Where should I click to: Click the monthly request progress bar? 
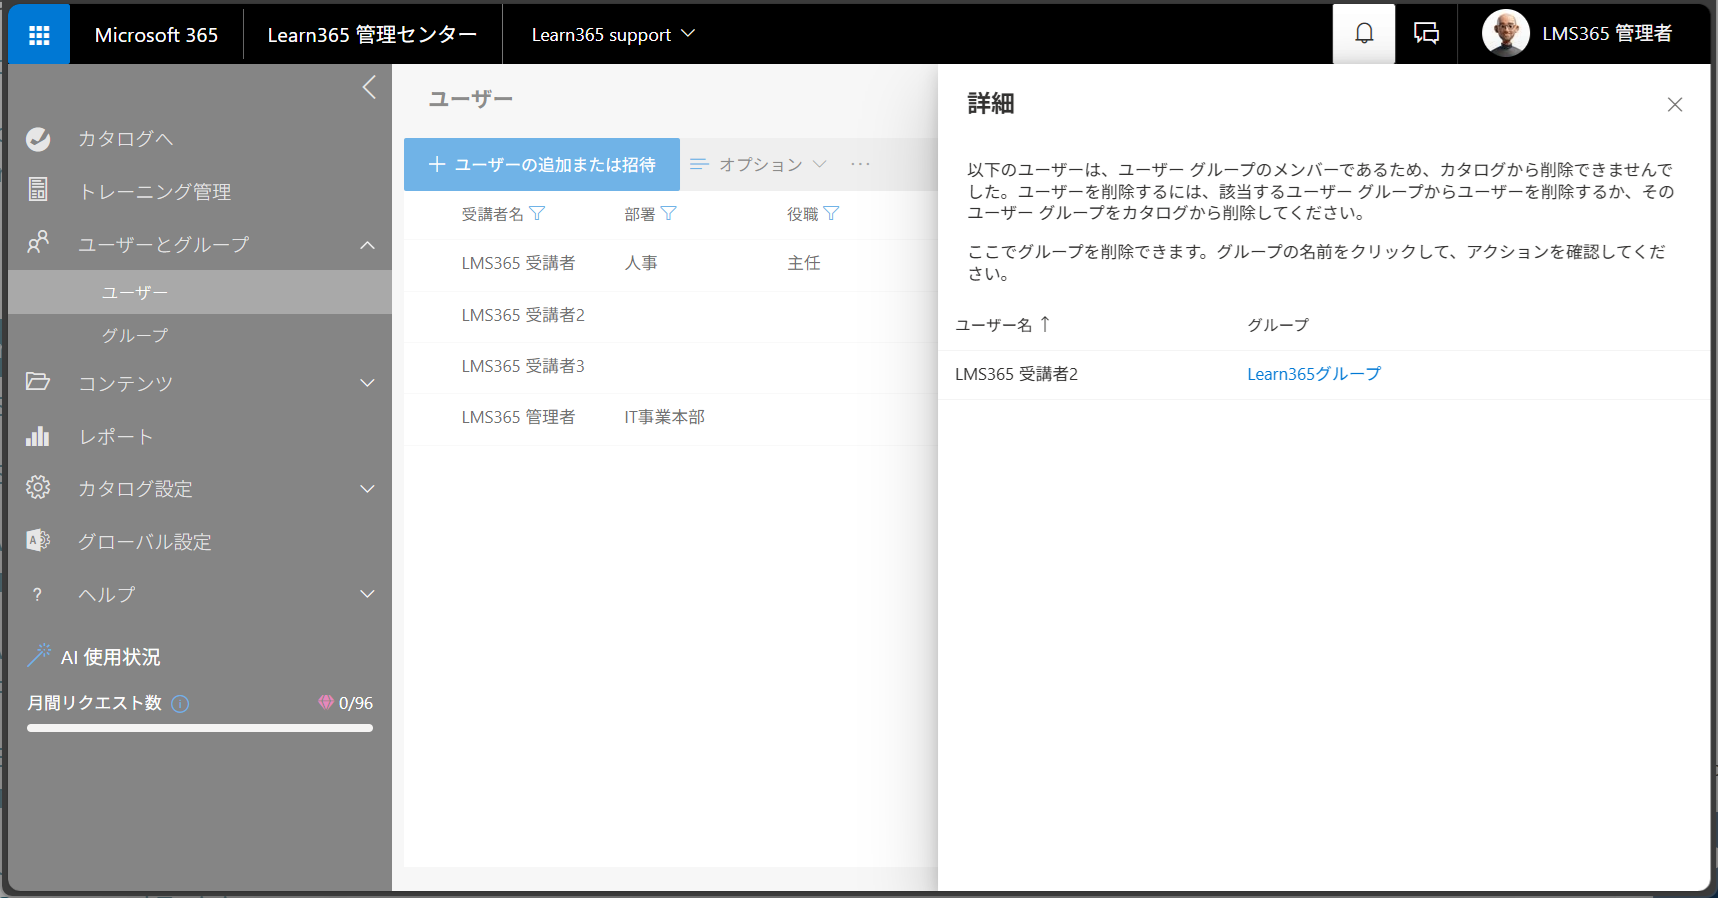click(200, 728)
